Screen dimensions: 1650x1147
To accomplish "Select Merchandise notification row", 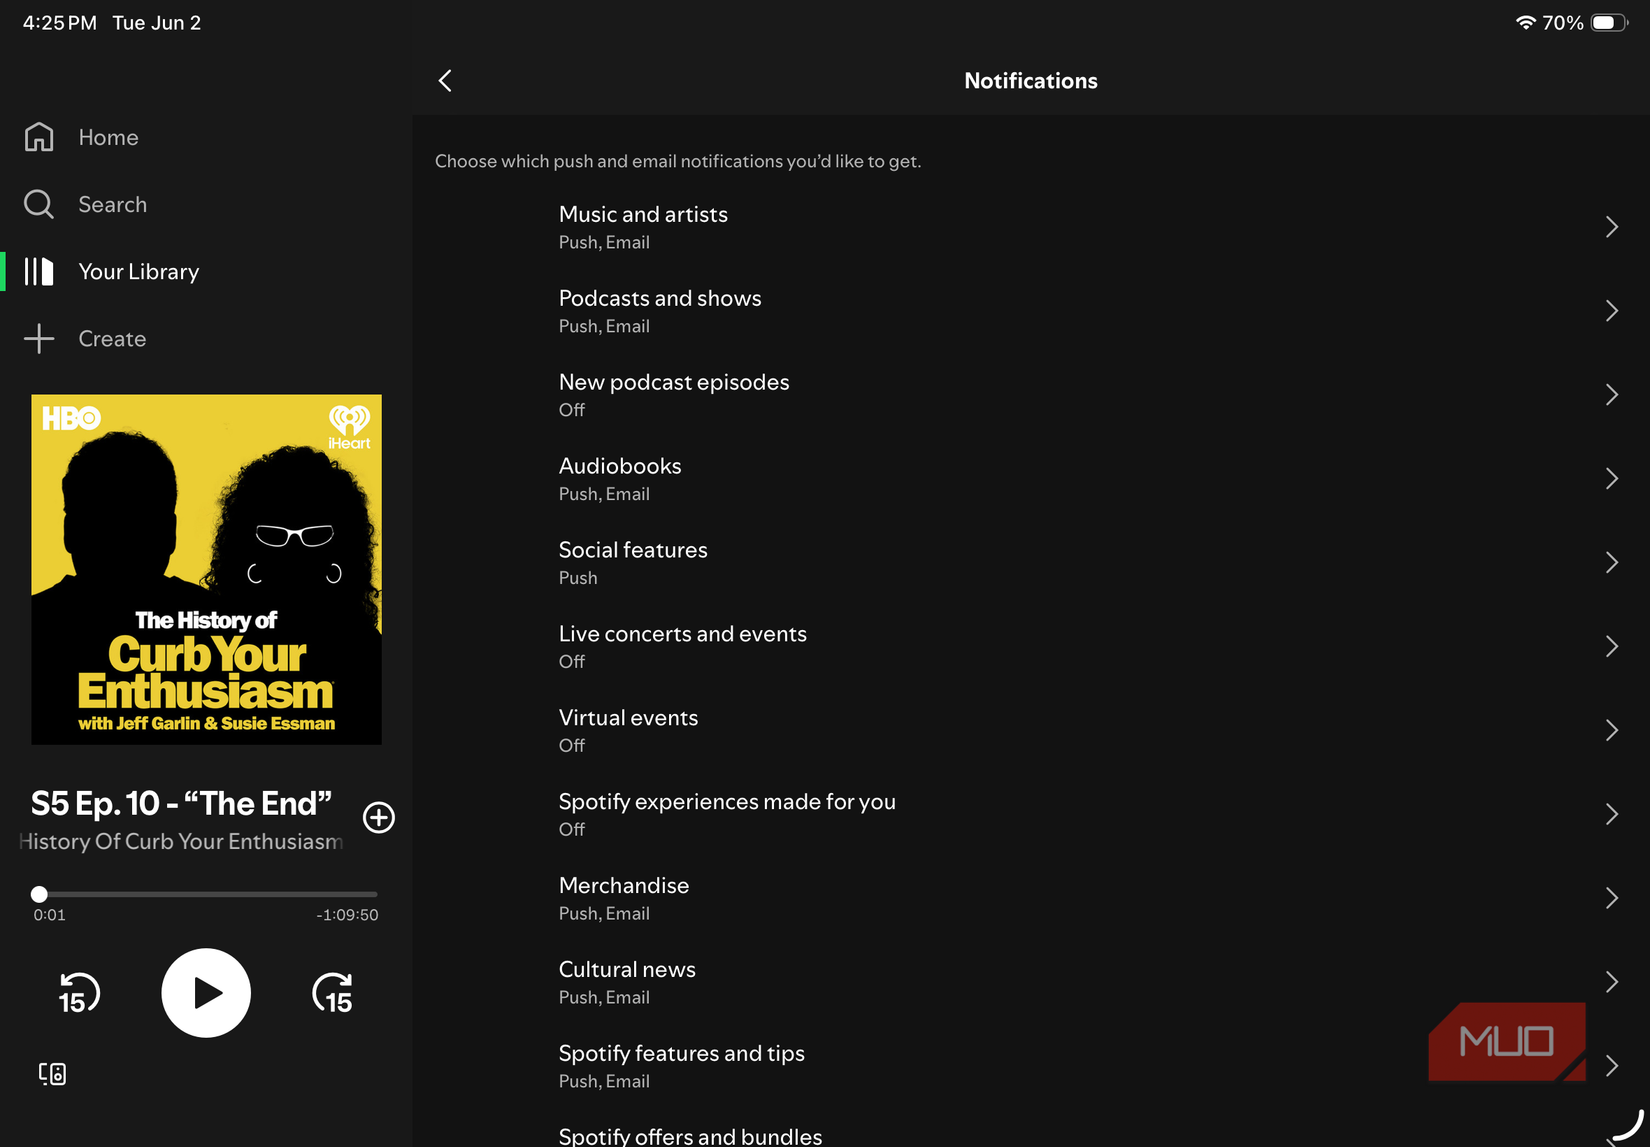I will tap(1031, 899).
